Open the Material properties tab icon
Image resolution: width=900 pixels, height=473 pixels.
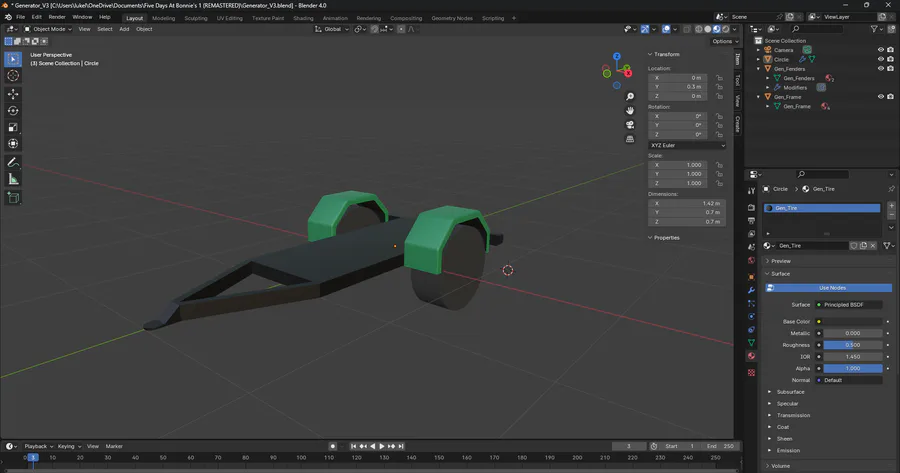pos(751,356)
